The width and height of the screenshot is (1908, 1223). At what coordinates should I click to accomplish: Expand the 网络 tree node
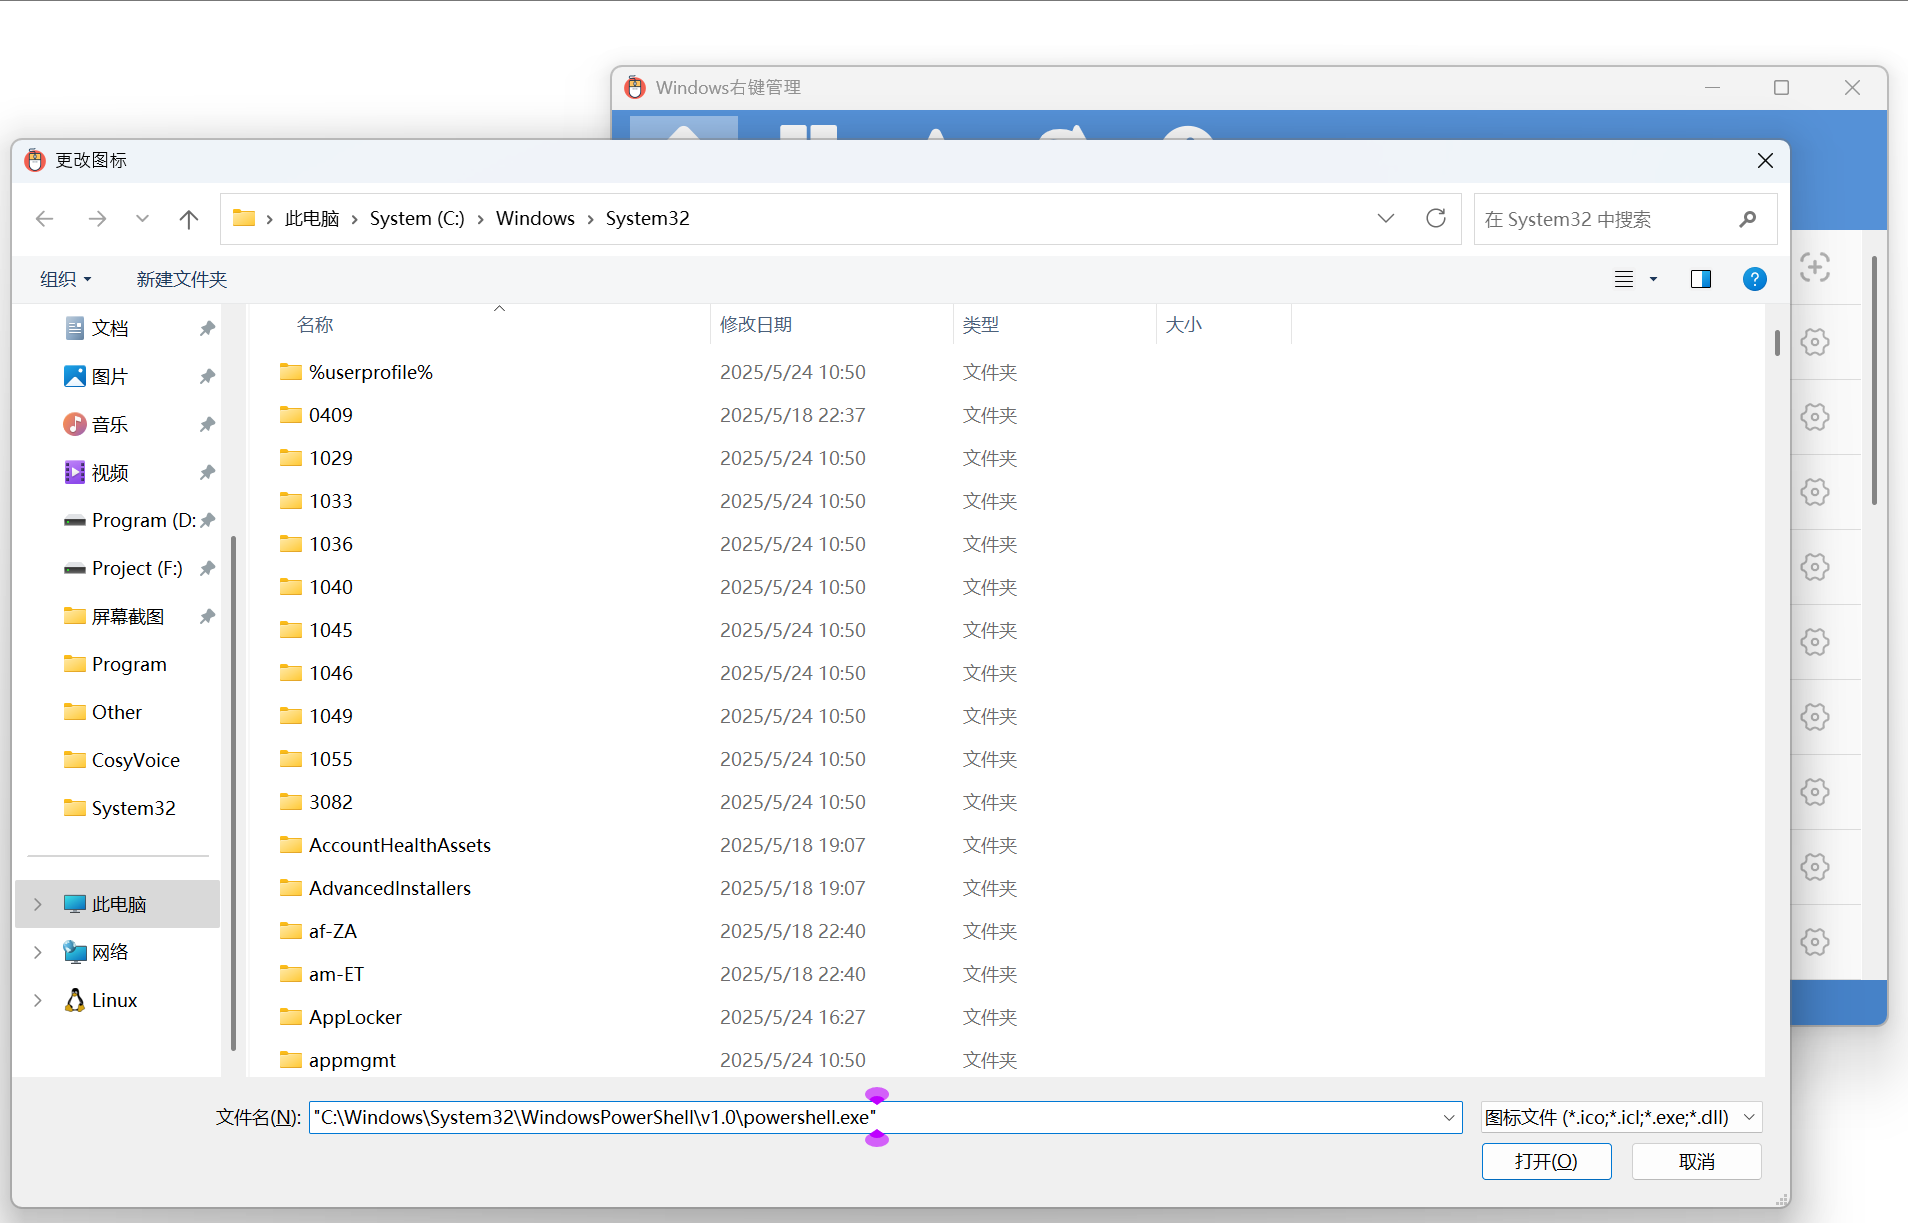[x=38, y=952]
